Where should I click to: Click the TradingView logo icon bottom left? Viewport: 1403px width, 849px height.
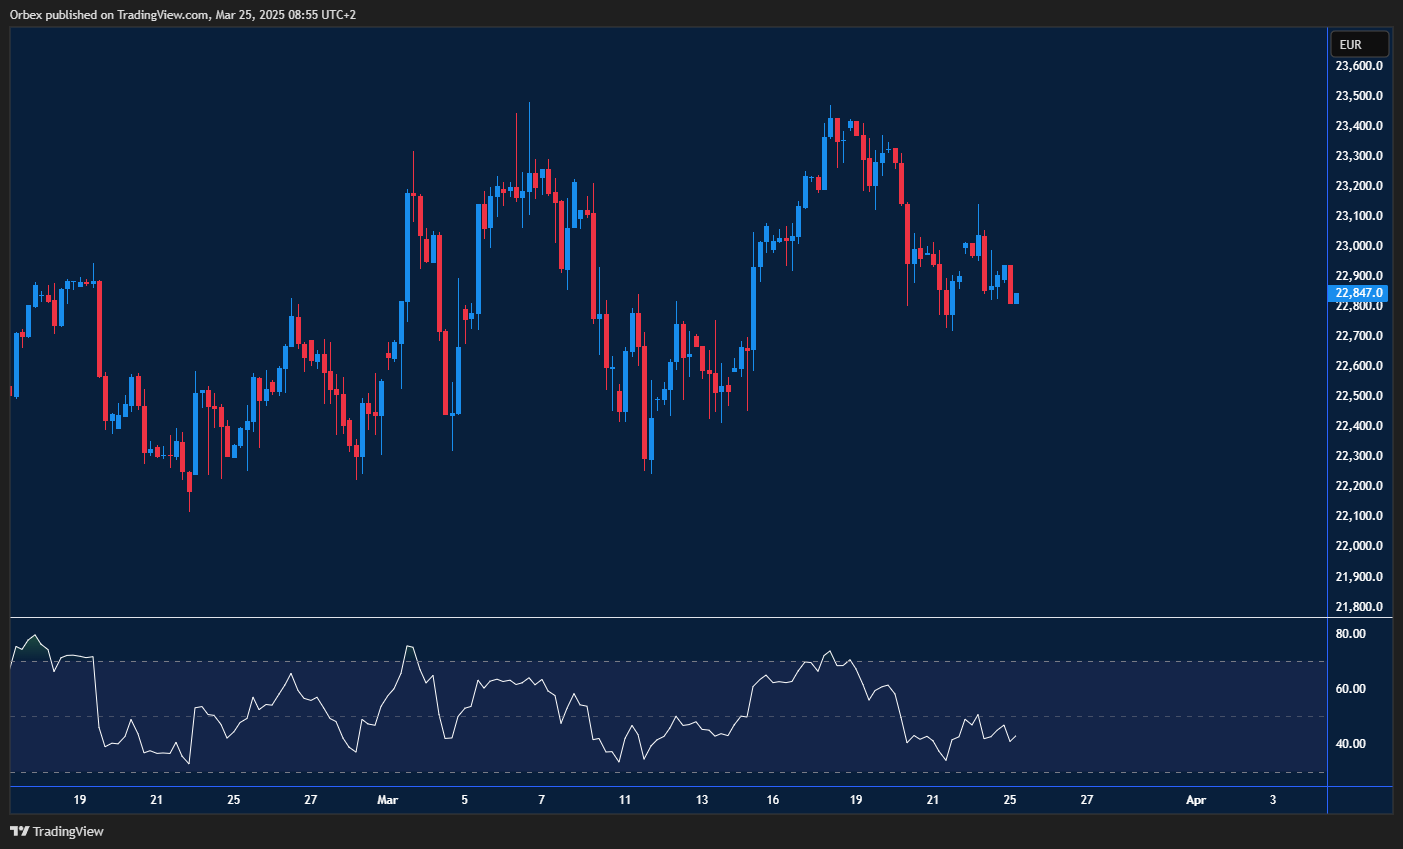(x=19, y=831)
